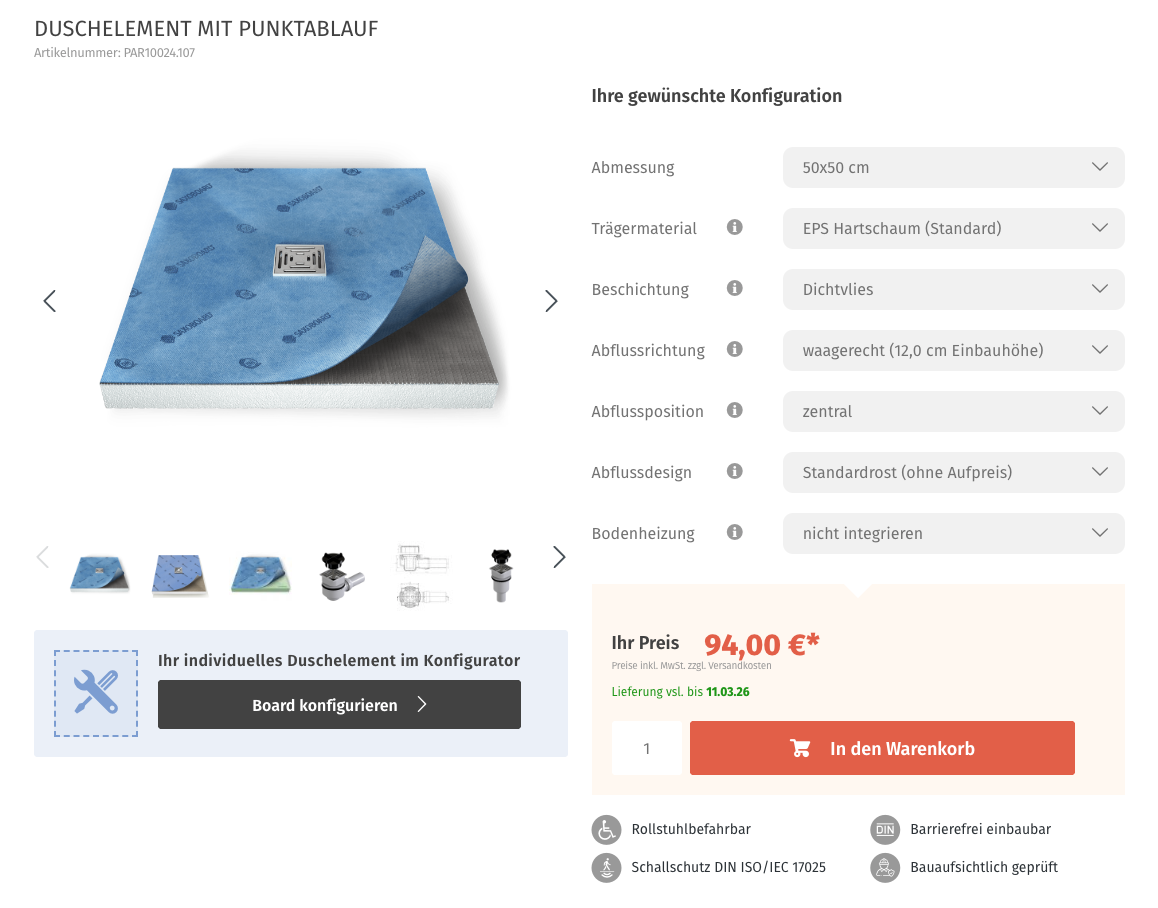Open the Abmessung size dropdown
The height and width of the screenshot is (908, 1158).
click(x=953, y=167)
